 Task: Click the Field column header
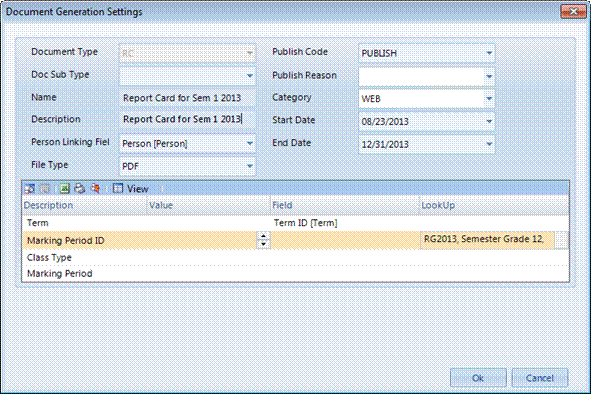[x=345, y=205]
